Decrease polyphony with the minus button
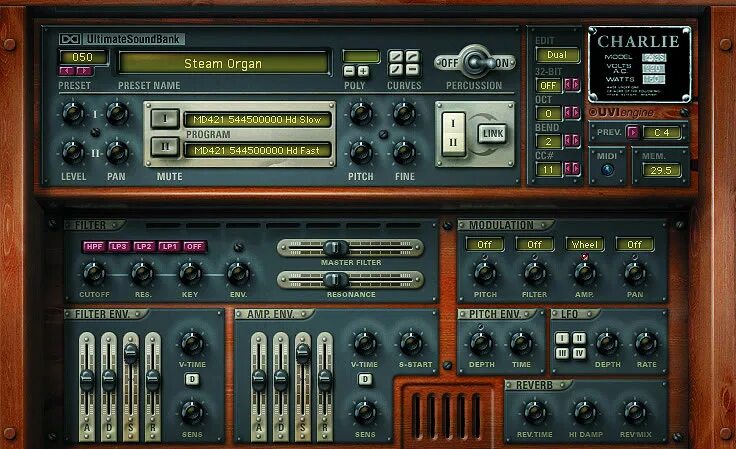 349,71
